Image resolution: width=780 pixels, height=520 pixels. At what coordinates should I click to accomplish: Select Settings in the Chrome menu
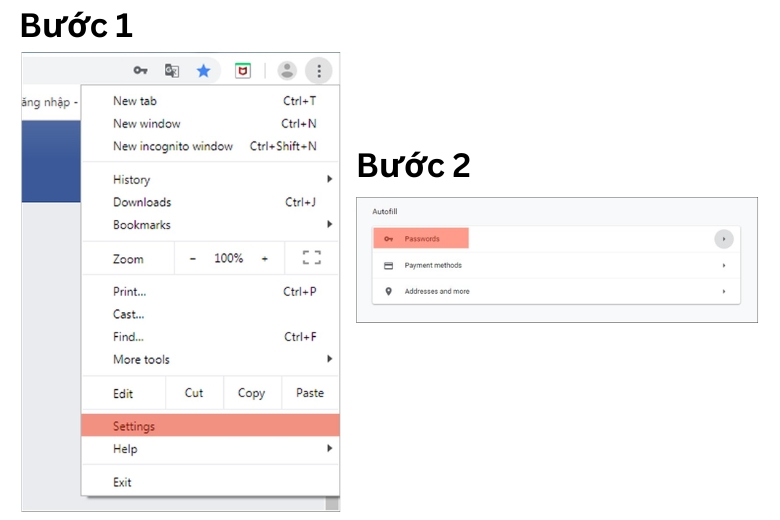point(134,426)
